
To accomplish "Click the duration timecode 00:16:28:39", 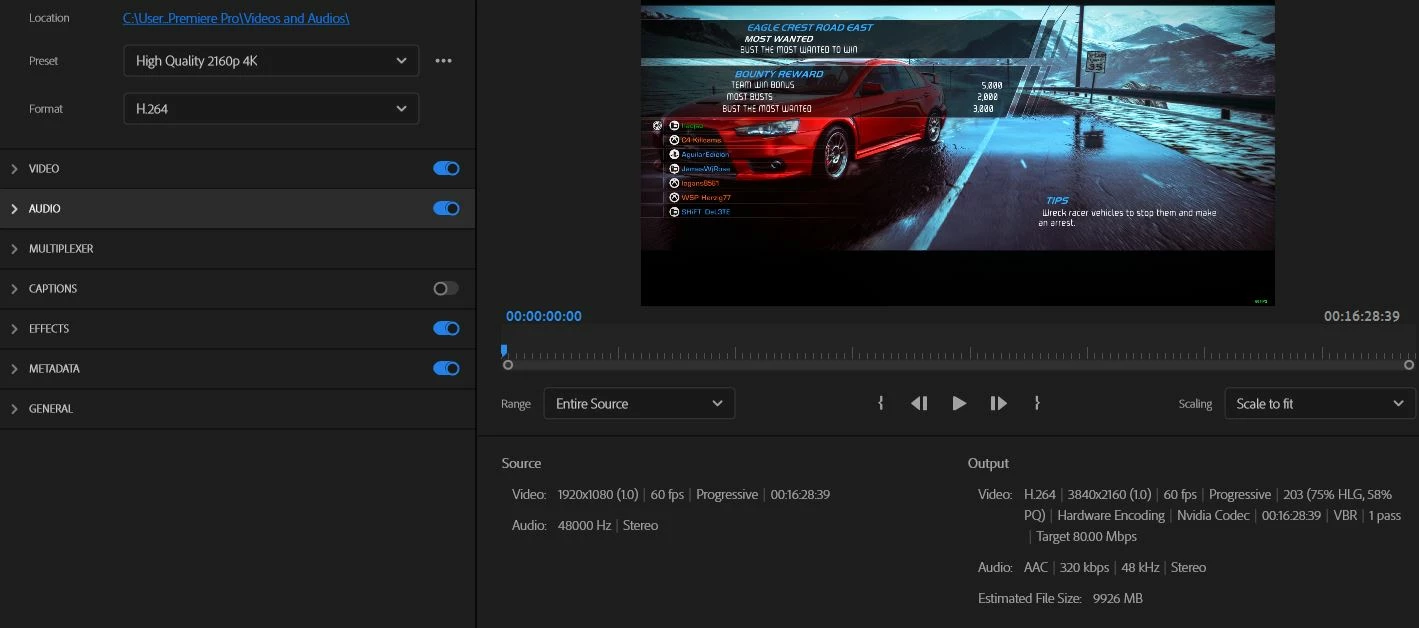I will pos(1361,316).
